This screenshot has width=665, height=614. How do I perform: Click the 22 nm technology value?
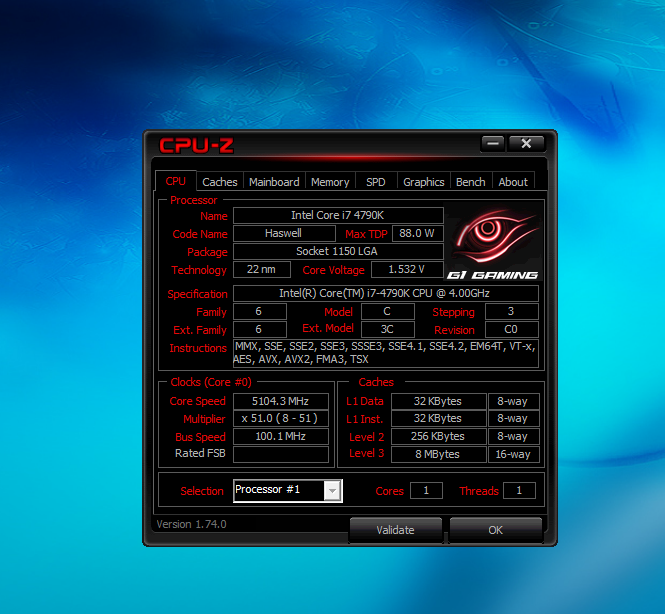262,269
